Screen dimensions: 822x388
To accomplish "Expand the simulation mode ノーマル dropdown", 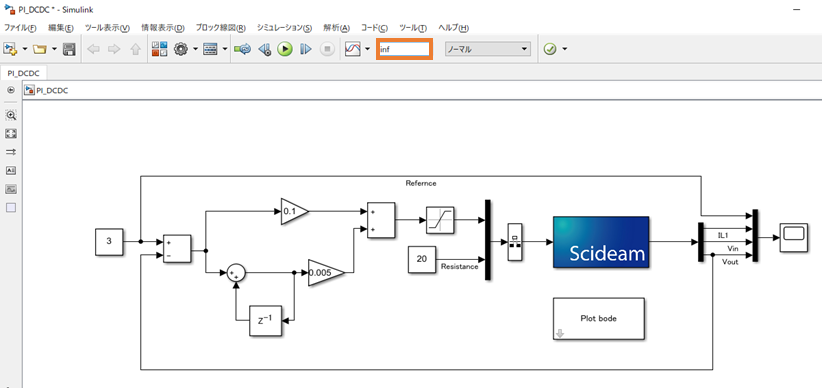I will (488, 49).
